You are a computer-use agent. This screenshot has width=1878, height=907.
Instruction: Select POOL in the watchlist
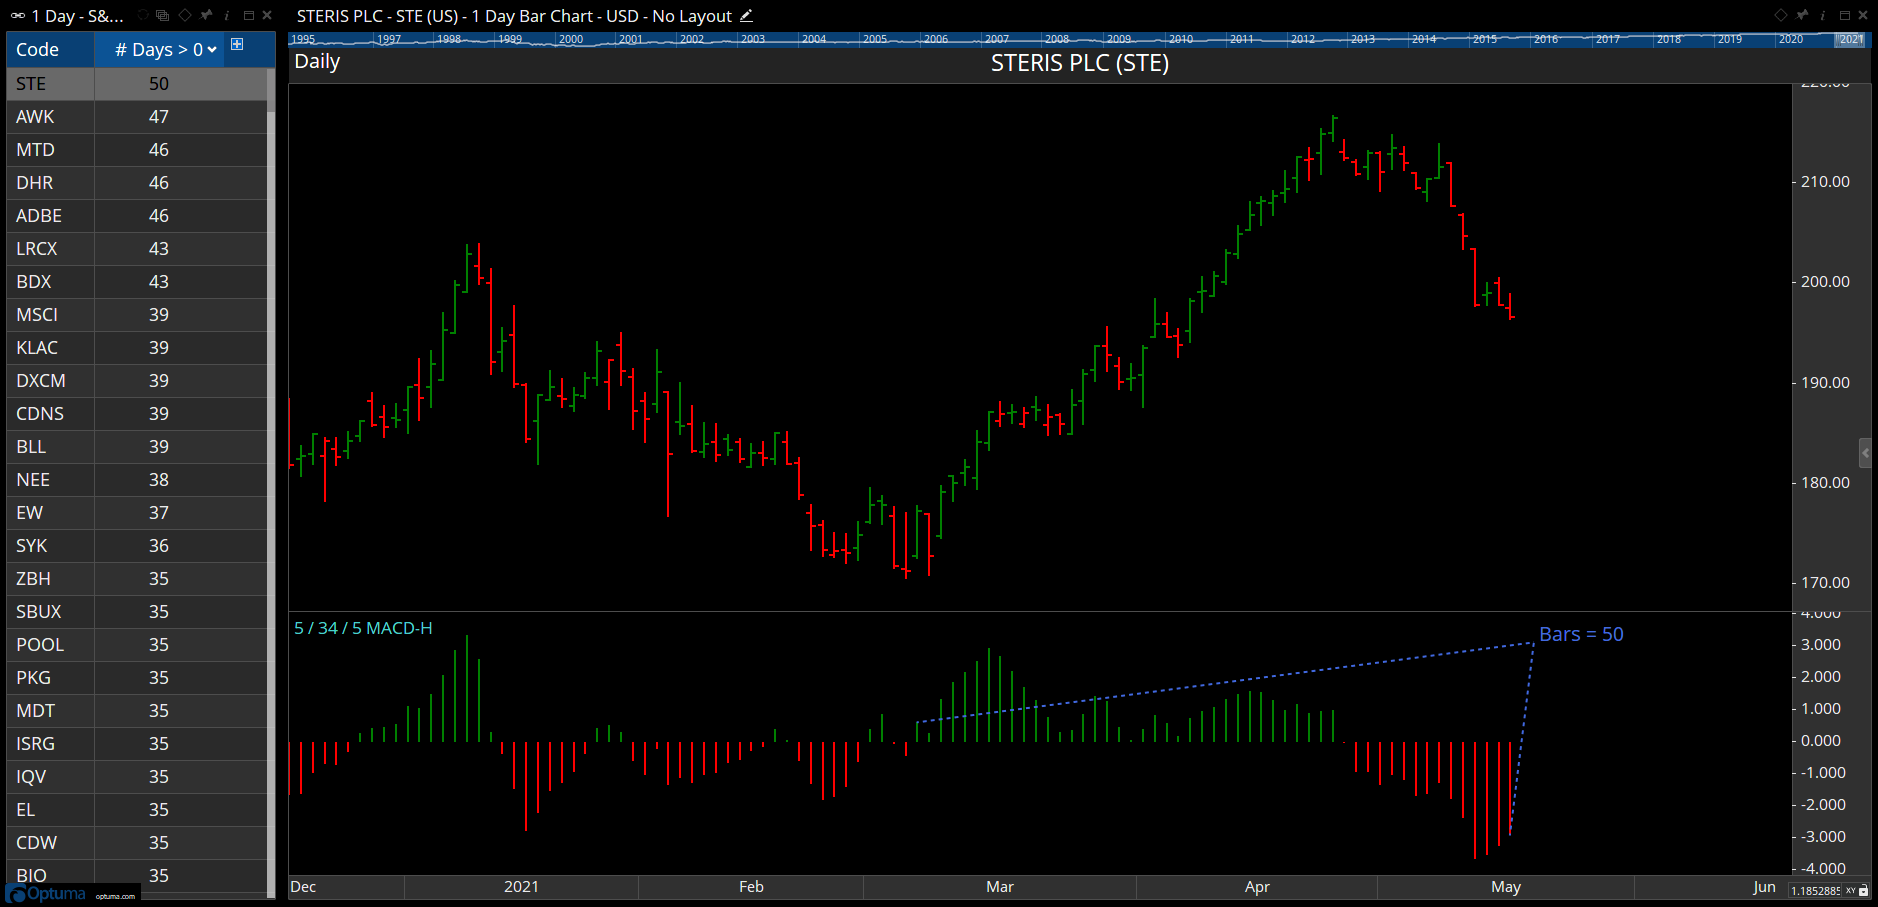pyautogui.click(x=137, y=645)
